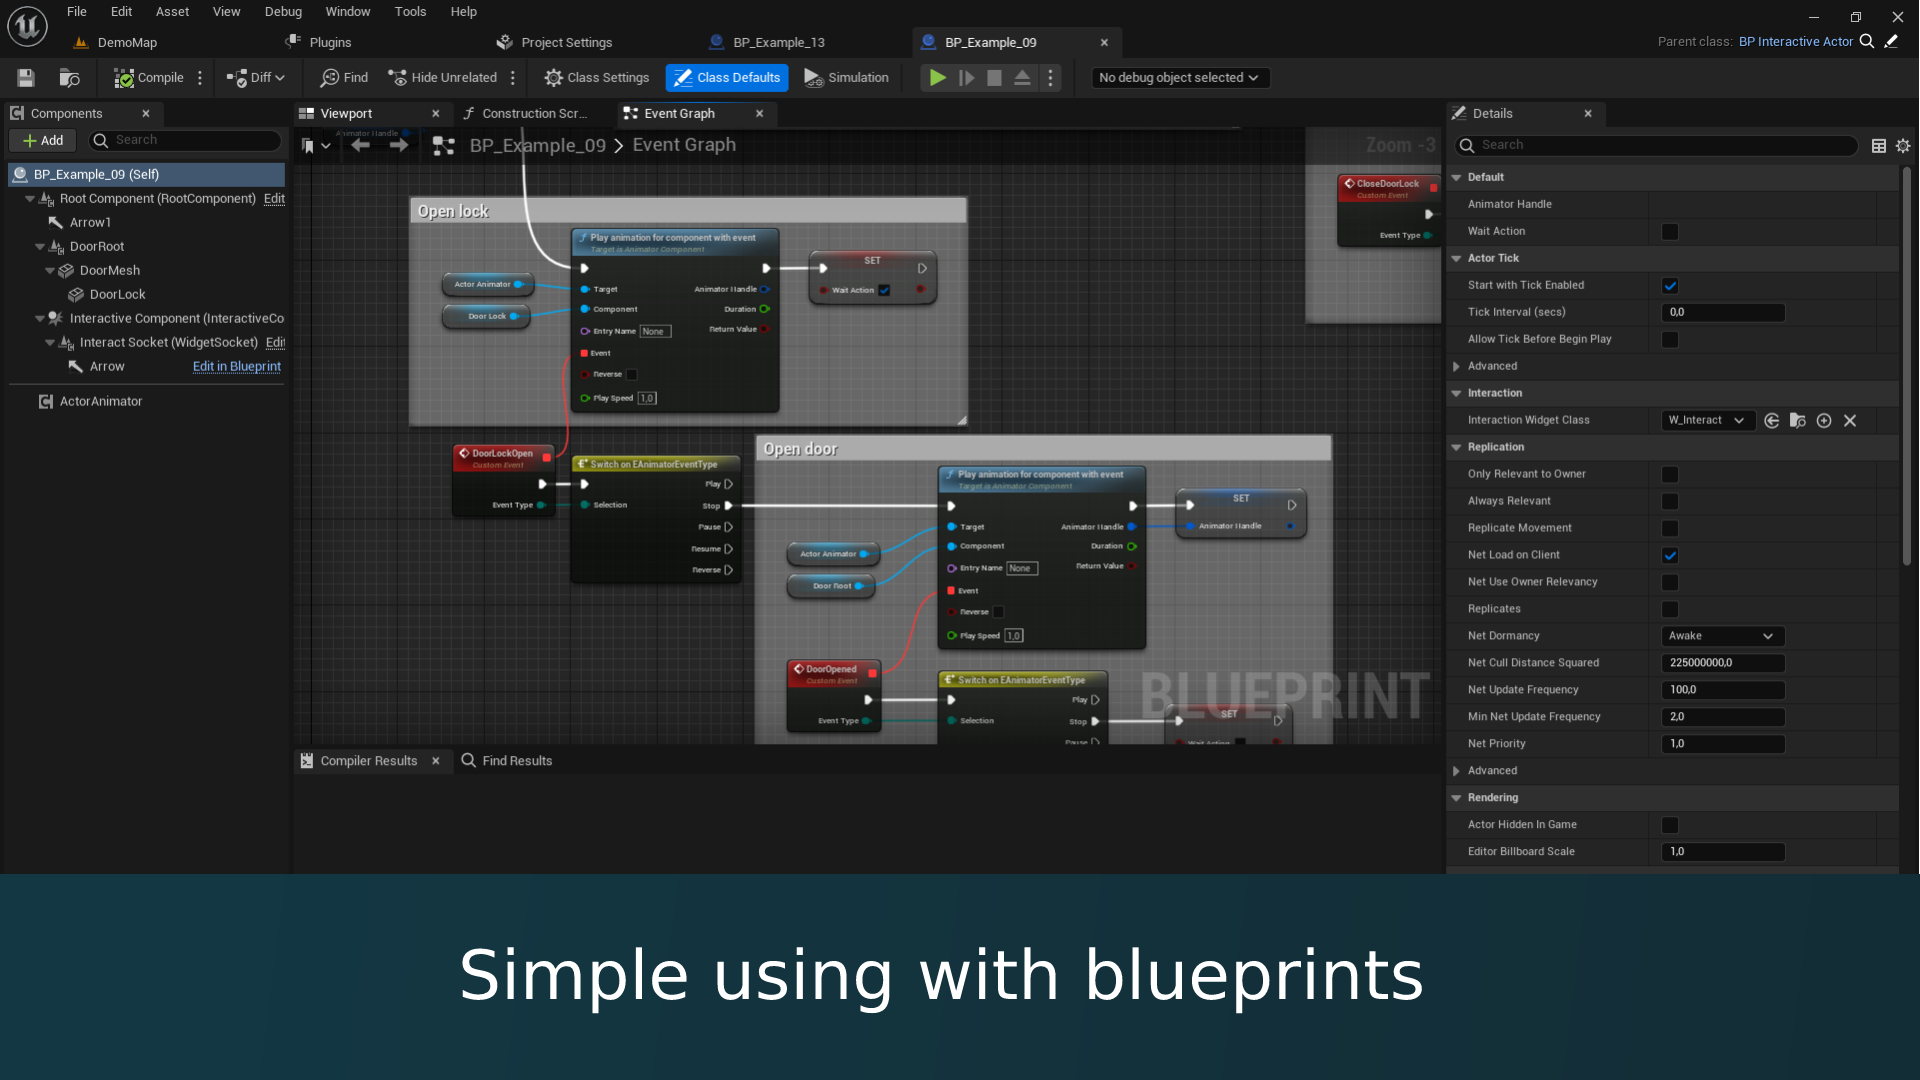
Task: Enable Only Relevant to Owner
Action: pyautogui.click(x=1670, y=474)
